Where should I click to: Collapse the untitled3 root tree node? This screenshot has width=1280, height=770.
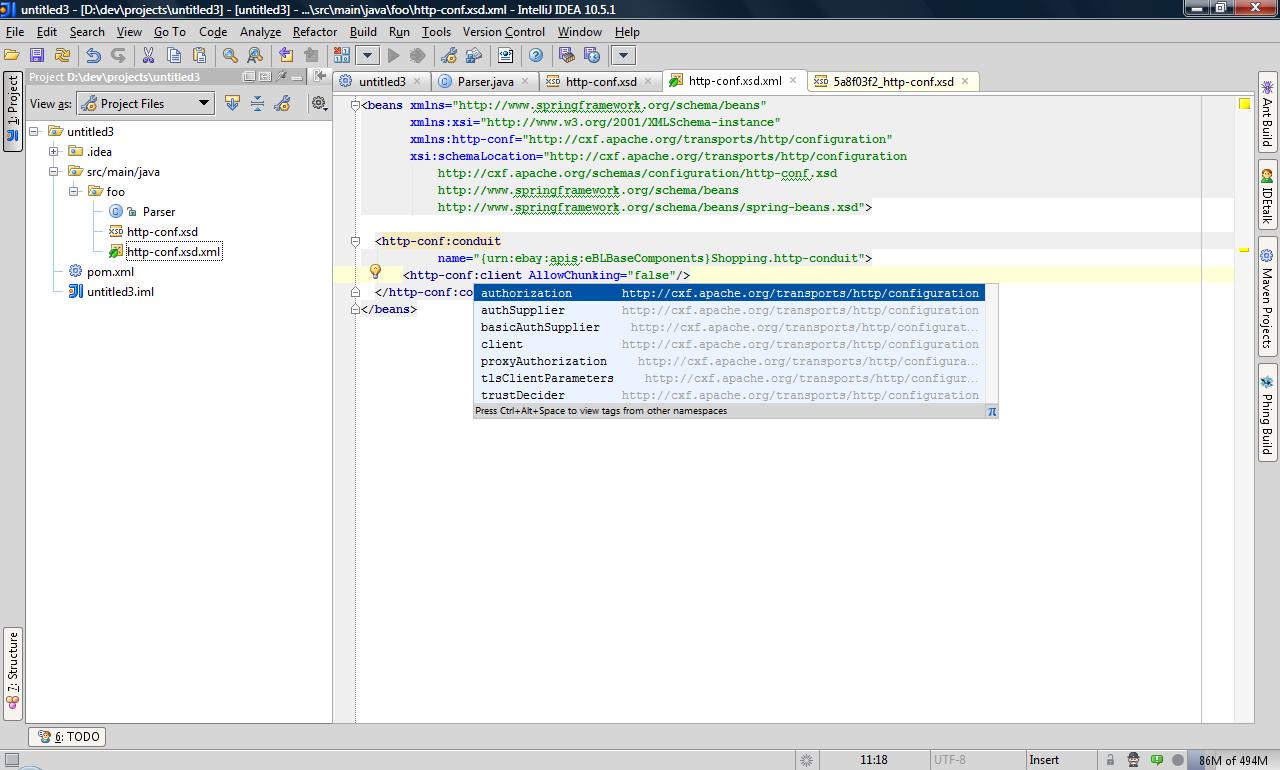point(34,131)
